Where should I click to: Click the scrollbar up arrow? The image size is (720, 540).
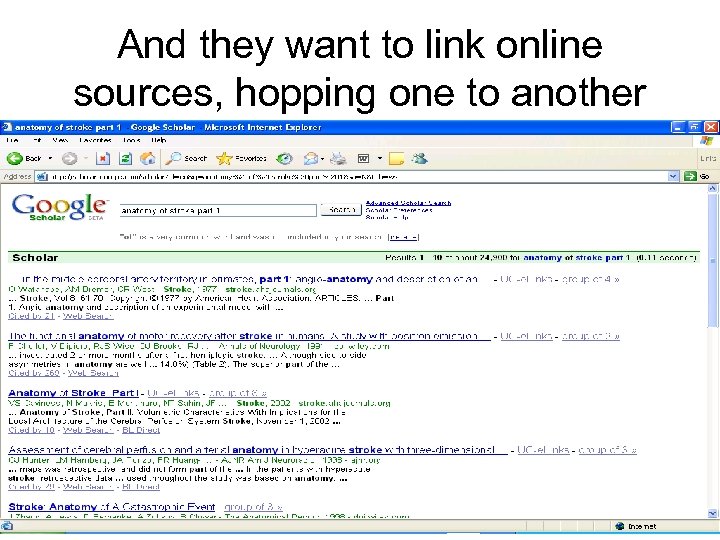coord(712,188)
